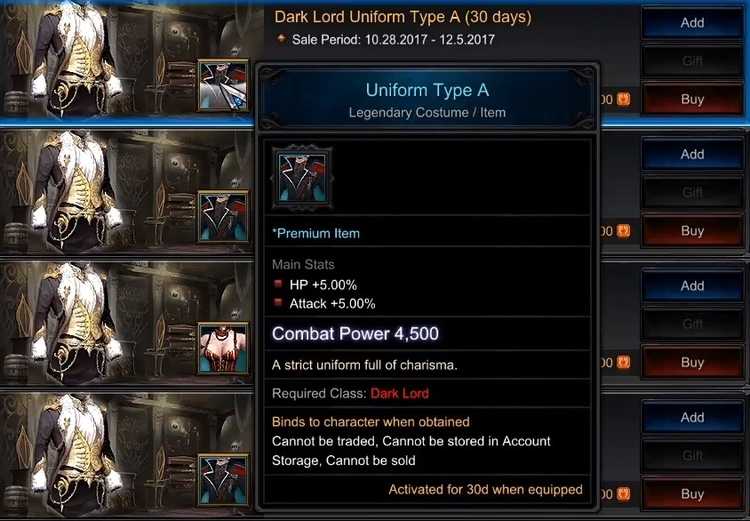Click the first row's costume item icon

(223, 85)
